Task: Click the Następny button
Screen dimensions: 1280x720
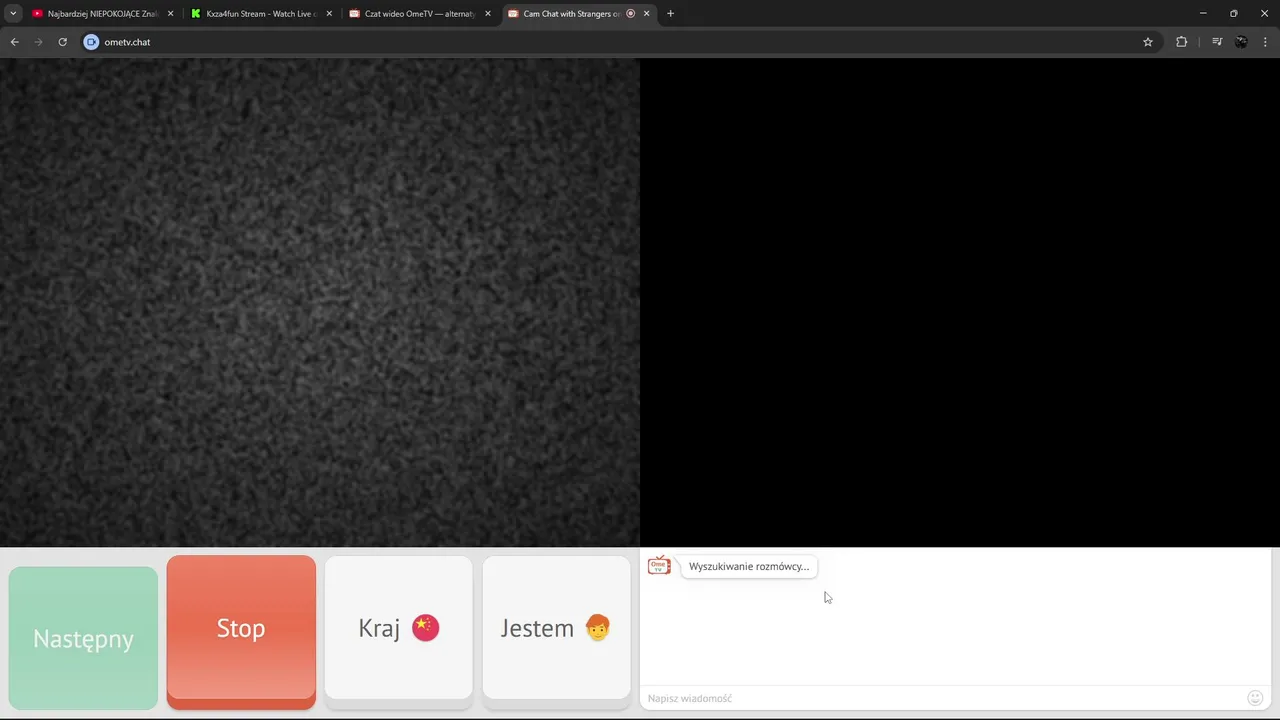Action: pyautogui.click(x=83, y=638)
